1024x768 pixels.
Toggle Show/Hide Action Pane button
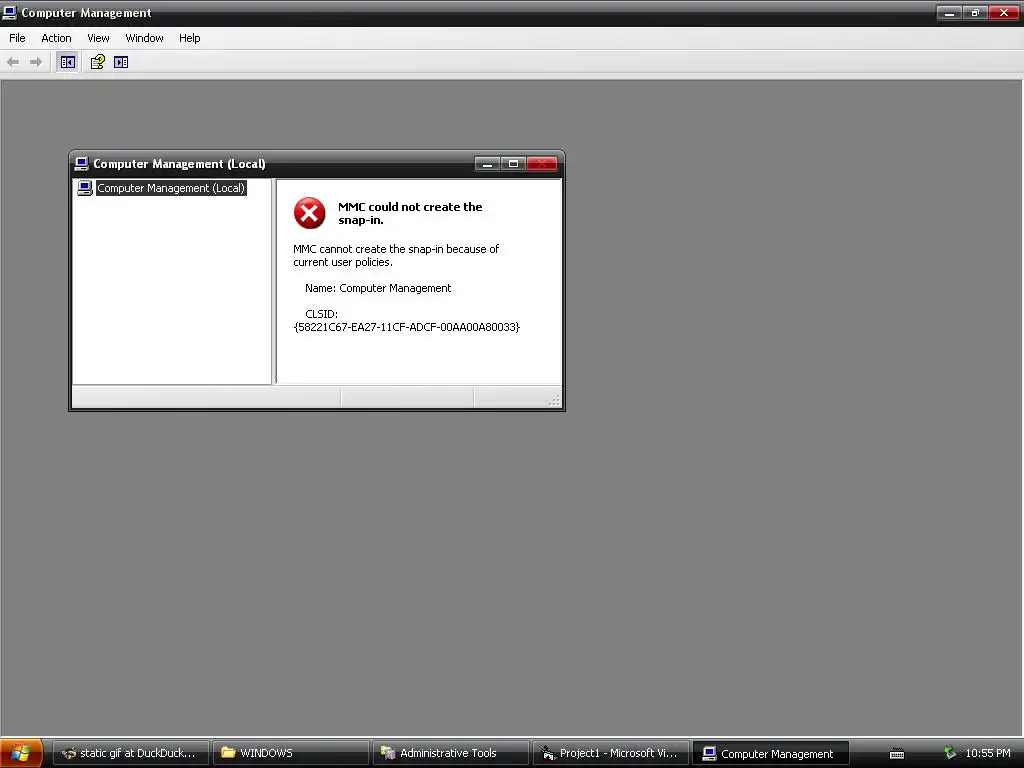point(121,62)
